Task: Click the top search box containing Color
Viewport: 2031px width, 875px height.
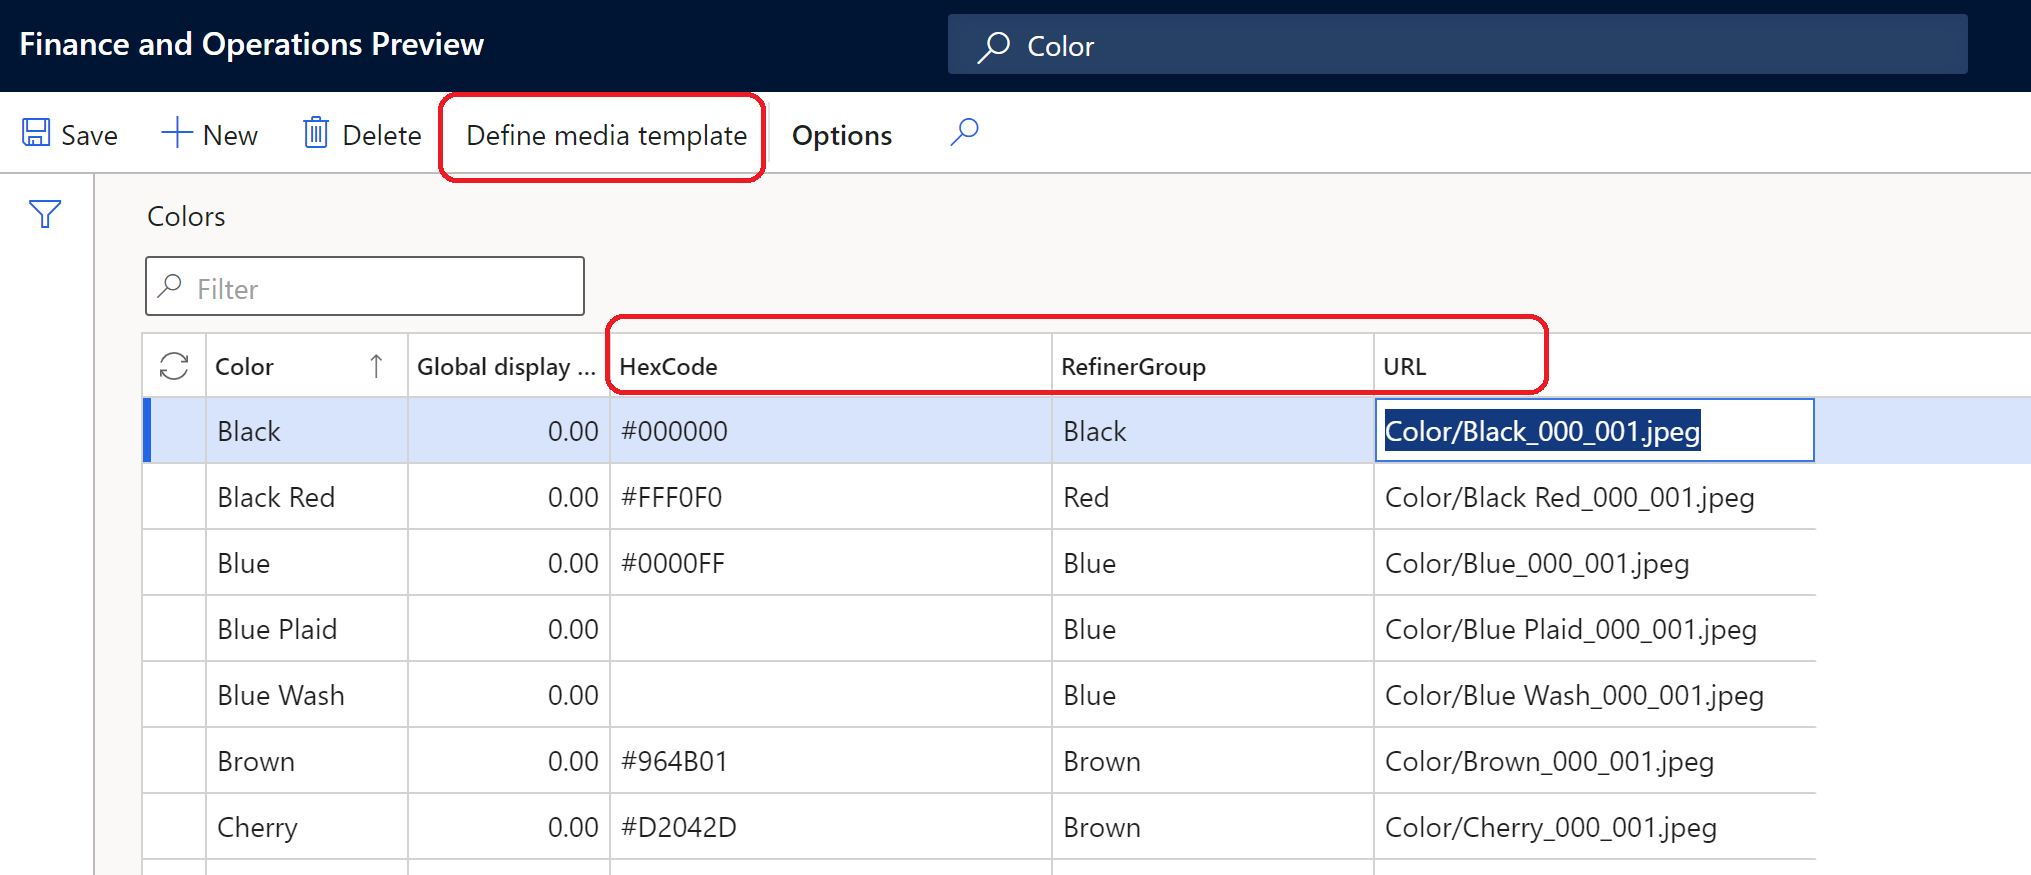Action: coord(1457,45)
